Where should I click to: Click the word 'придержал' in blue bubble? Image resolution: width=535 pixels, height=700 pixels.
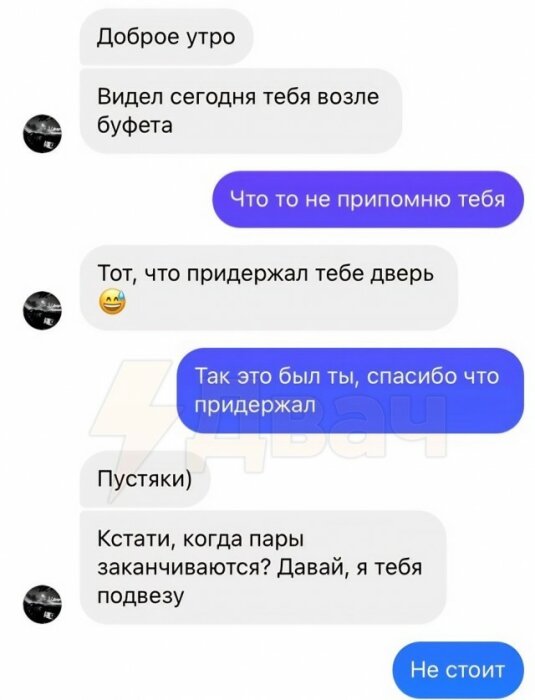(255, 405)
